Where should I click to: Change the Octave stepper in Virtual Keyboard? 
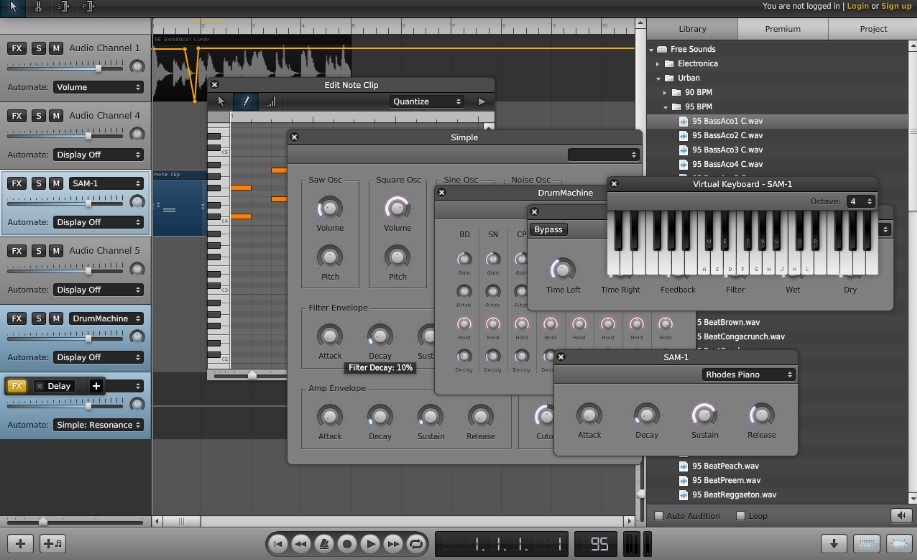861,201
